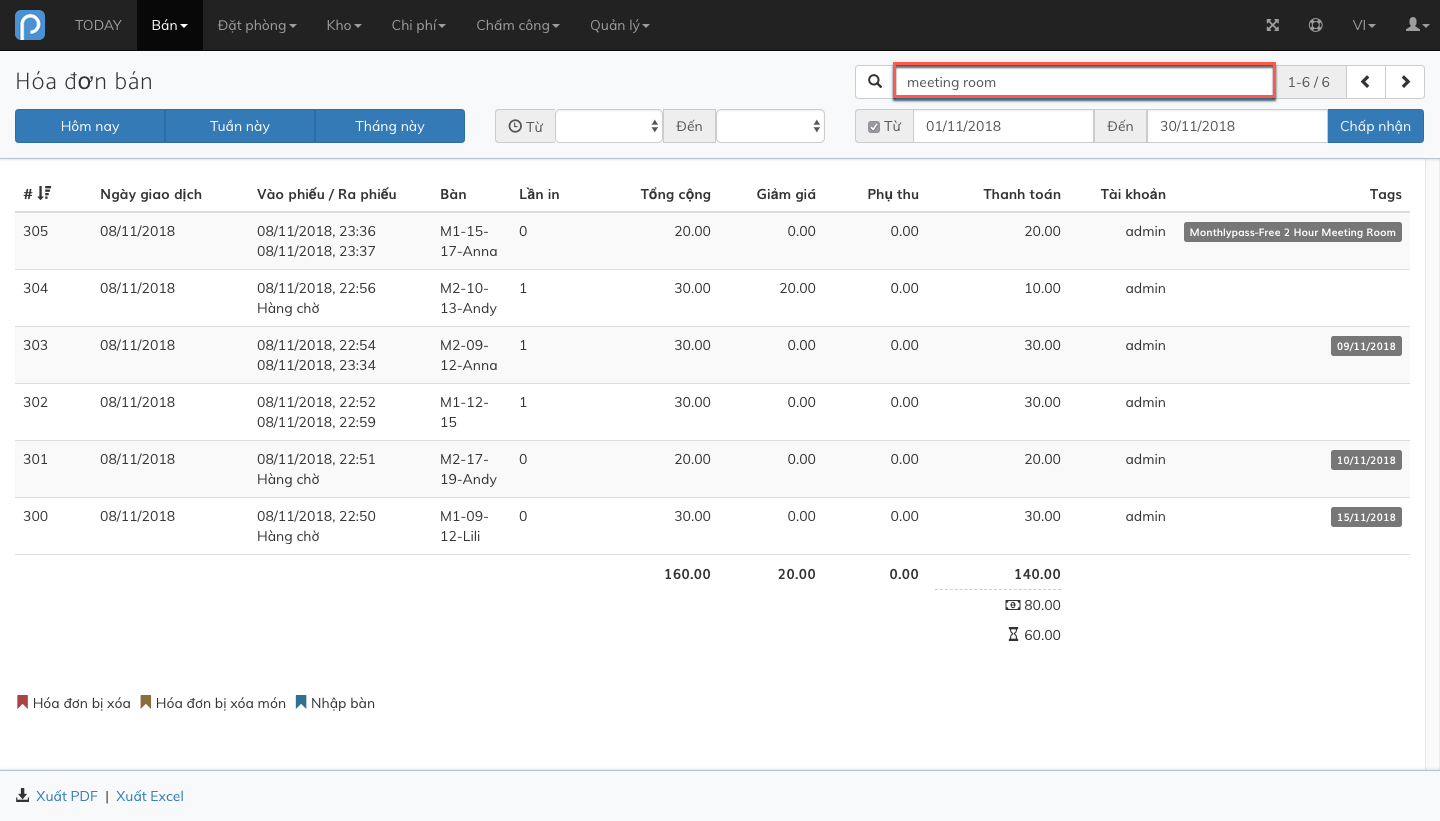Click the clock Từ time filter button
The height and width of the screenshot is (821, 1440).
[x=525, y=126]
